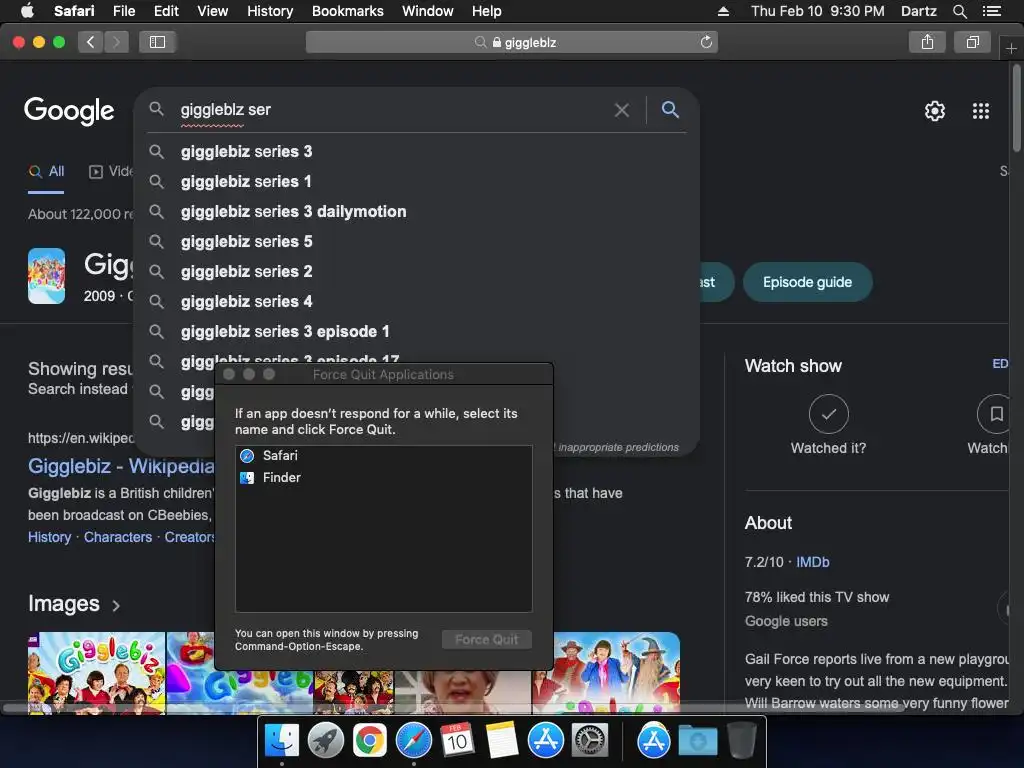Choose suggestion gigglebiz series 4
Image resolution: width=1024 pixels, height=768 pixels.
coord(417,302)
